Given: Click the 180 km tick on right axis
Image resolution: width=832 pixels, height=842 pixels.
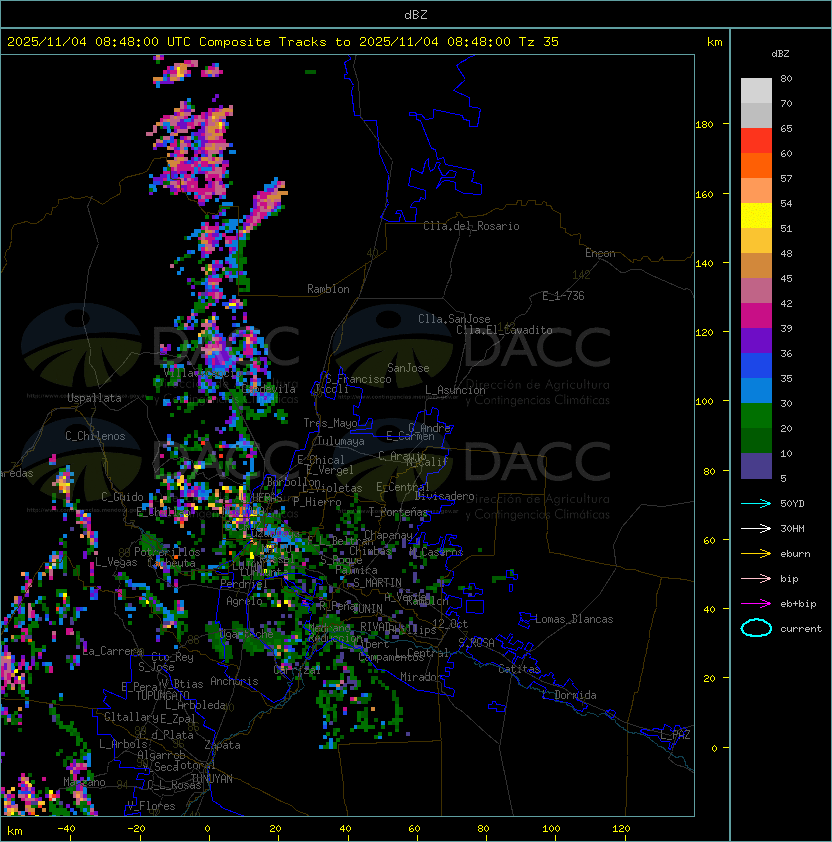Looking at the screenshot, I should tap(704, 125).
